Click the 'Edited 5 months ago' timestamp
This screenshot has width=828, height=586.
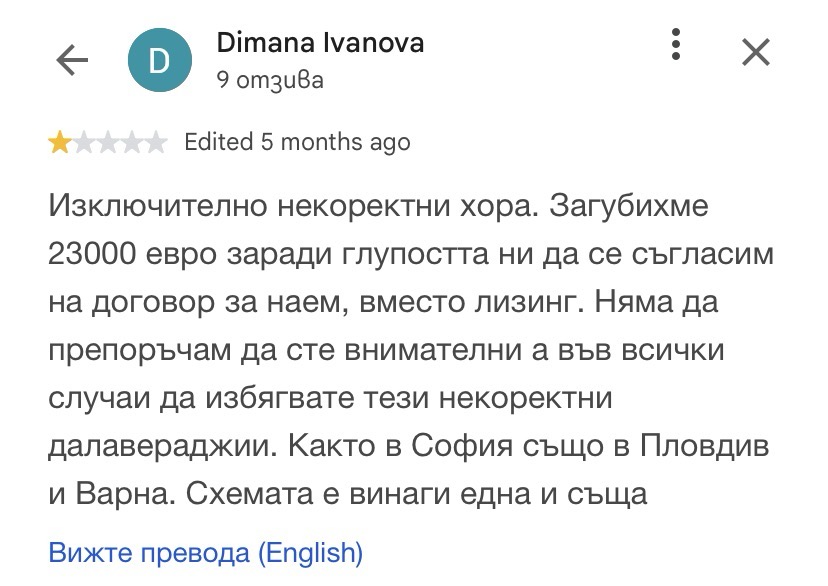297,143
